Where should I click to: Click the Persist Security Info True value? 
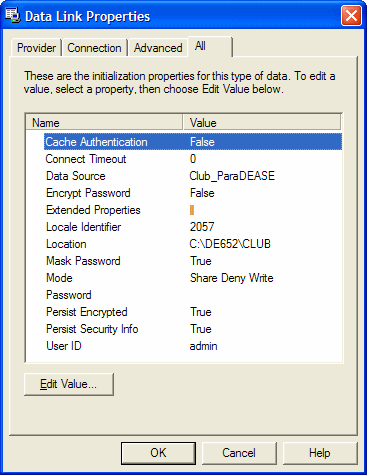tap(201, 329)
